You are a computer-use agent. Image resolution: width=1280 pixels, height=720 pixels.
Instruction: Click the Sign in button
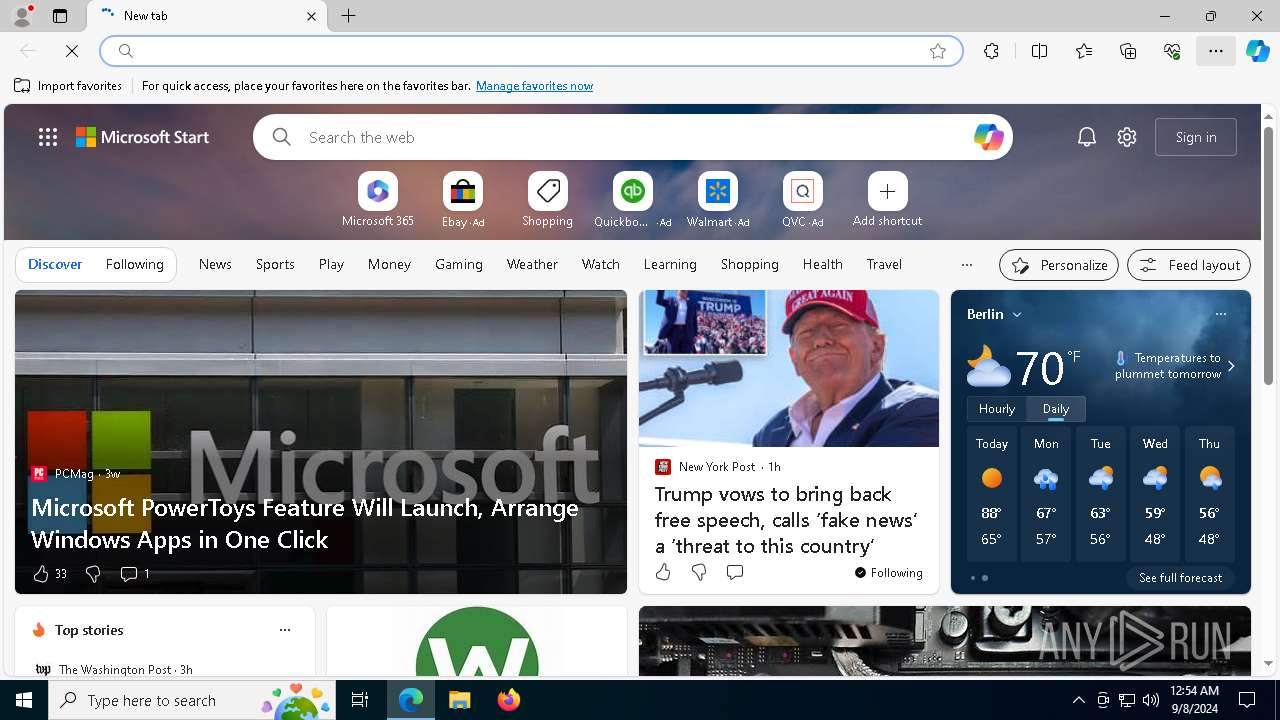point(1196,137)
